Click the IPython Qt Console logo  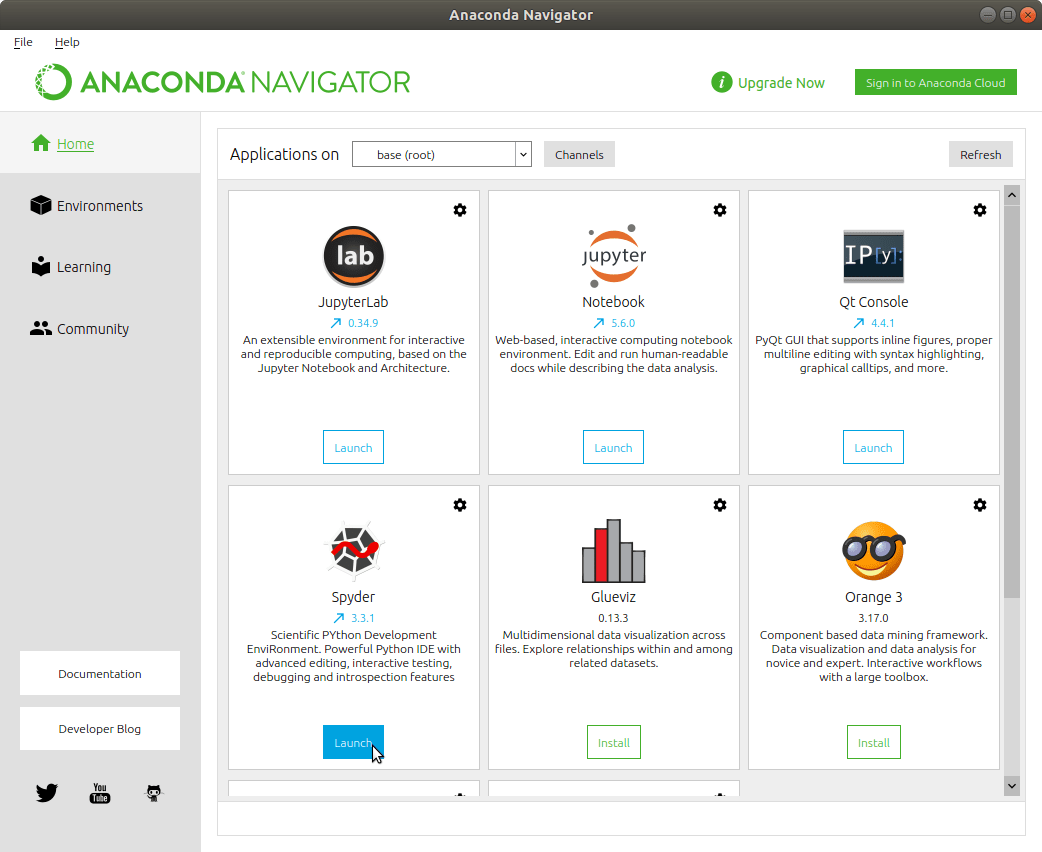coord(873,256)
